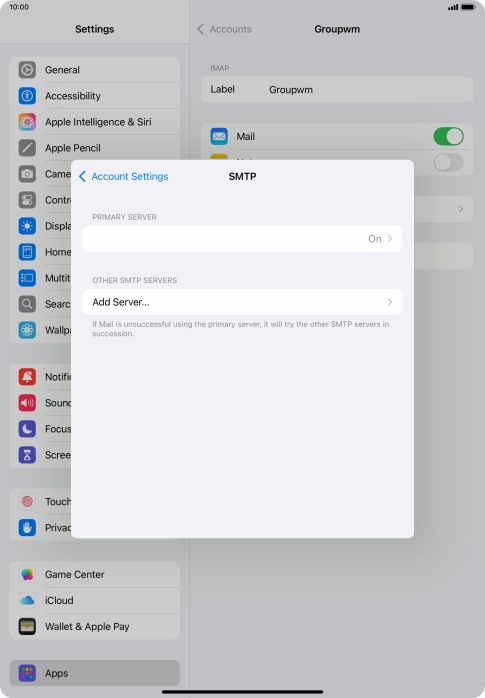
Task: Expand the Add Server chevron
Action: tap(390, 302)
